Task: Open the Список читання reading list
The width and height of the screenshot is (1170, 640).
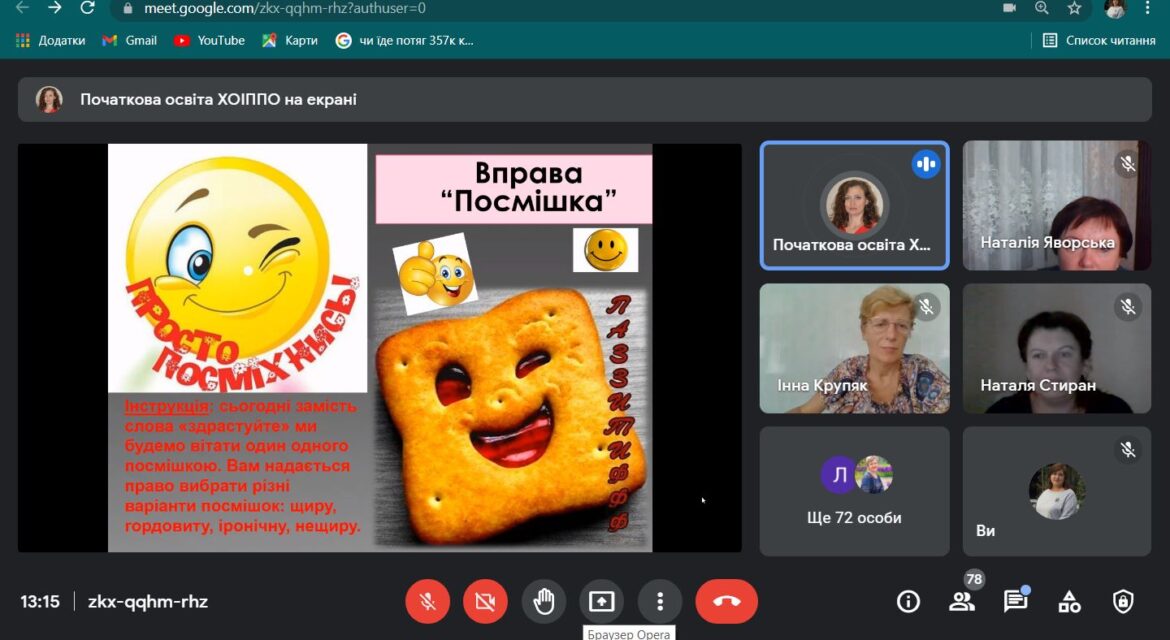Action: [x=1099, y=40]
